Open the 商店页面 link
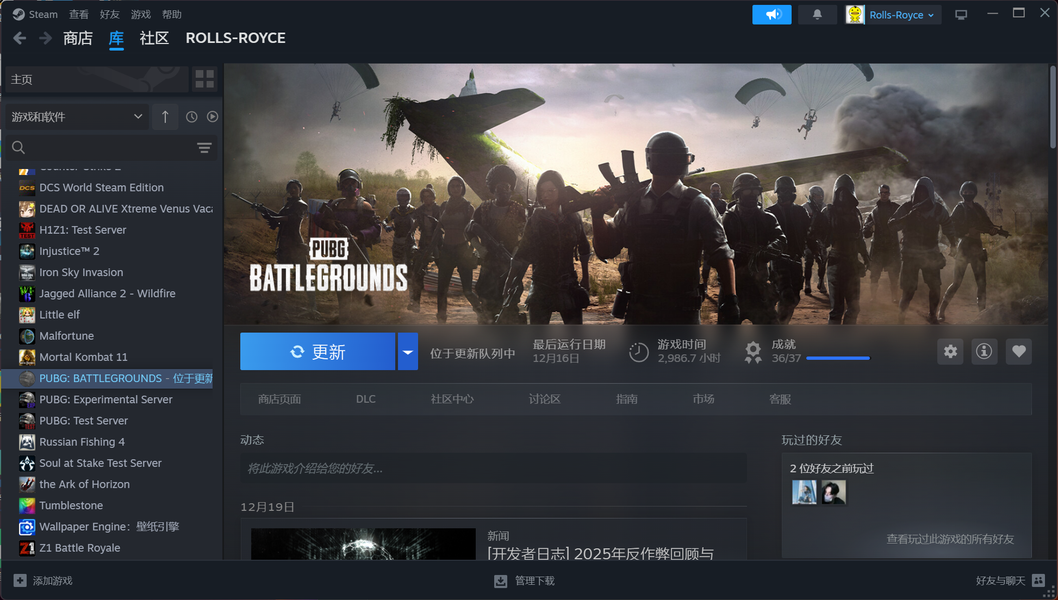Viewport: 1058px width, 600px height. (279, 400)
